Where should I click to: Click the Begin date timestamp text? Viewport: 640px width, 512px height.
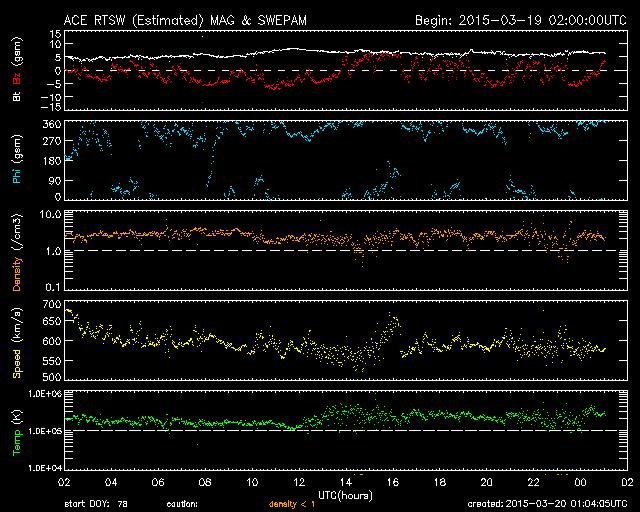pos(519,19)
